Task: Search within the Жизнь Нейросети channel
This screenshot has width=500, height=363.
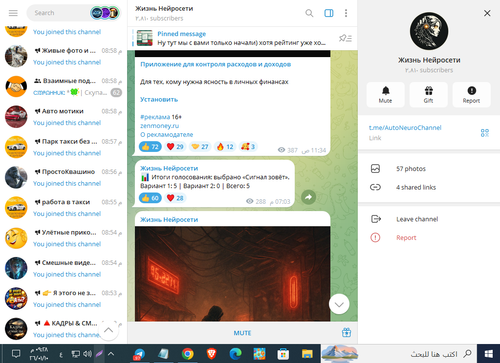Action: click(309, 13)
